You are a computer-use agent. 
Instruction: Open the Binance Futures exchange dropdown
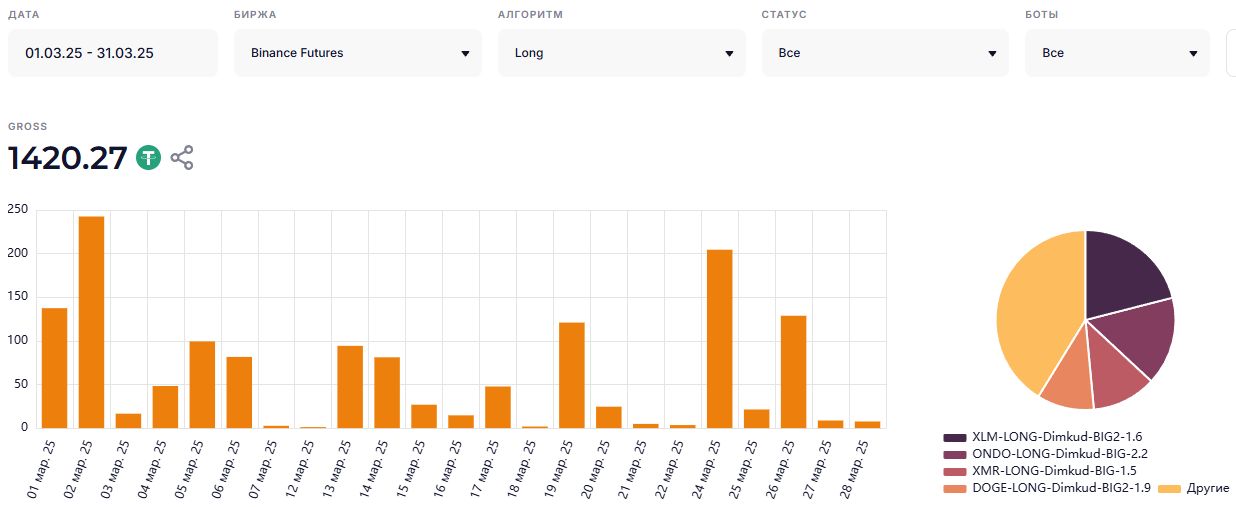357,53
